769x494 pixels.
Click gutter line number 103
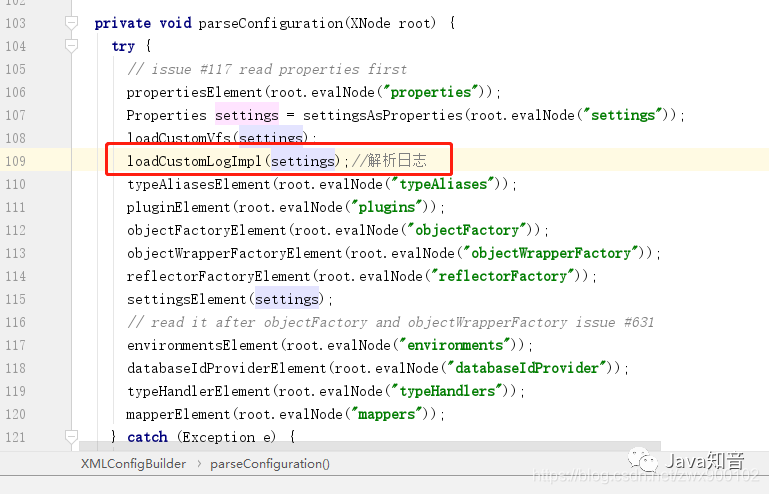[x=15, y=23]
